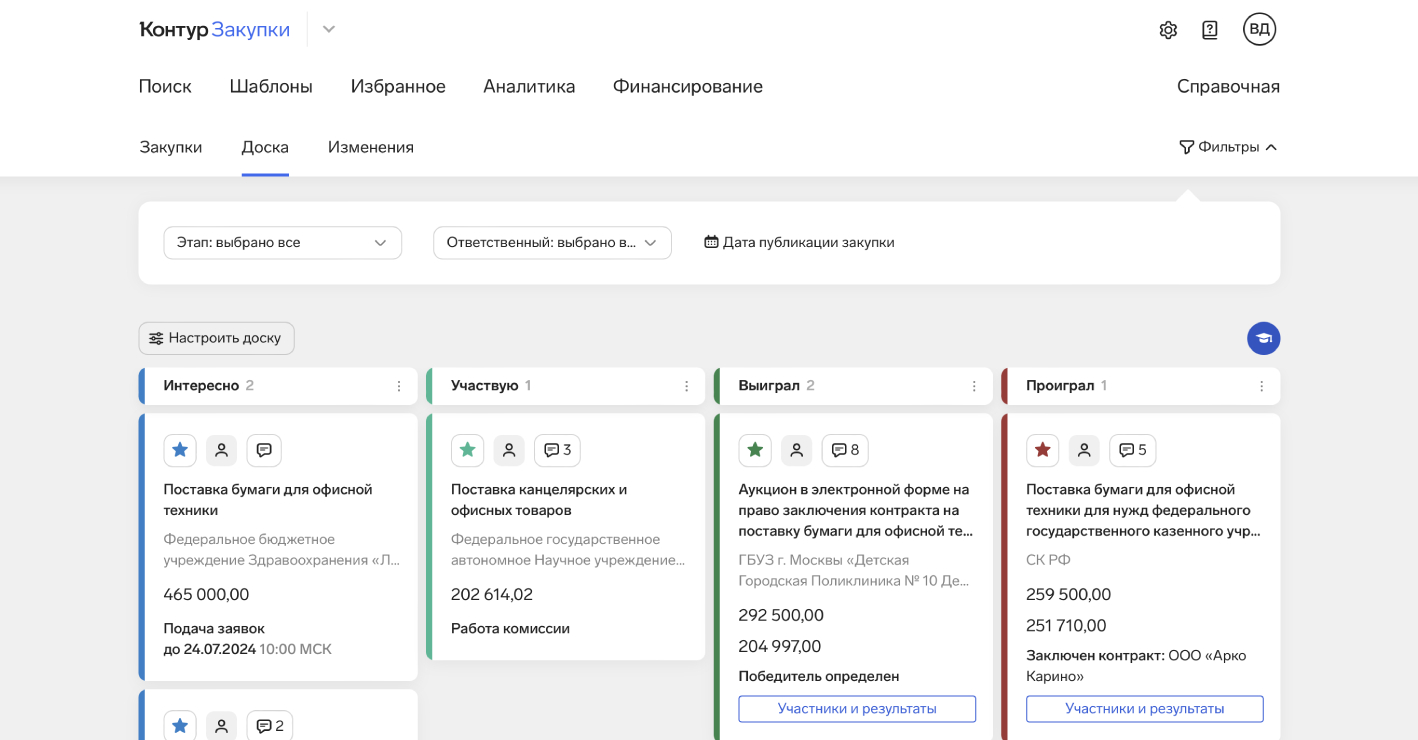Image resolution: width=1418 pixels, height=740 pixels.
Task: Open the help document icon in header
Action: [x=1209, y=30]
